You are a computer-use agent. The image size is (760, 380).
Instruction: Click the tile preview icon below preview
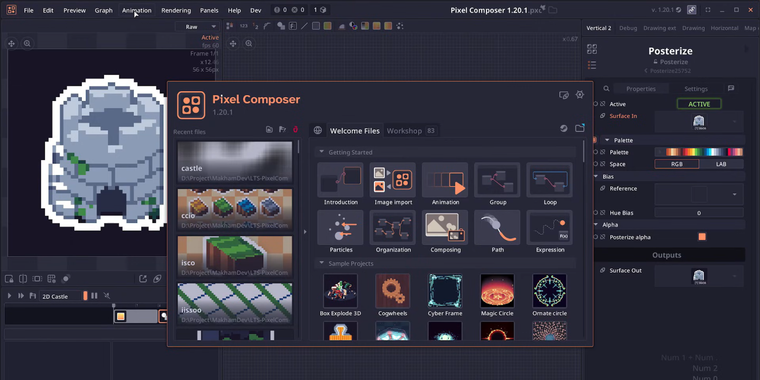tap(37, 279)
